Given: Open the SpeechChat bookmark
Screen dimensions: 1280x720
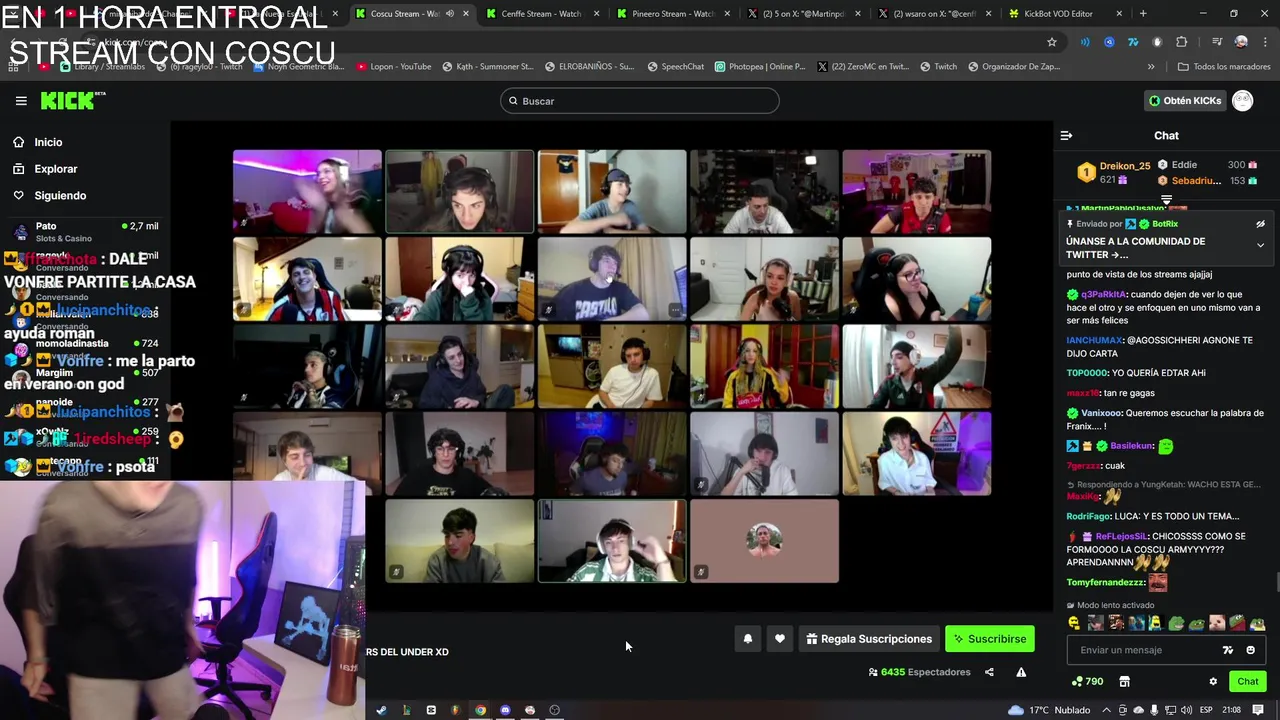Looking at the screenshot, I should [x=675, y=67].
